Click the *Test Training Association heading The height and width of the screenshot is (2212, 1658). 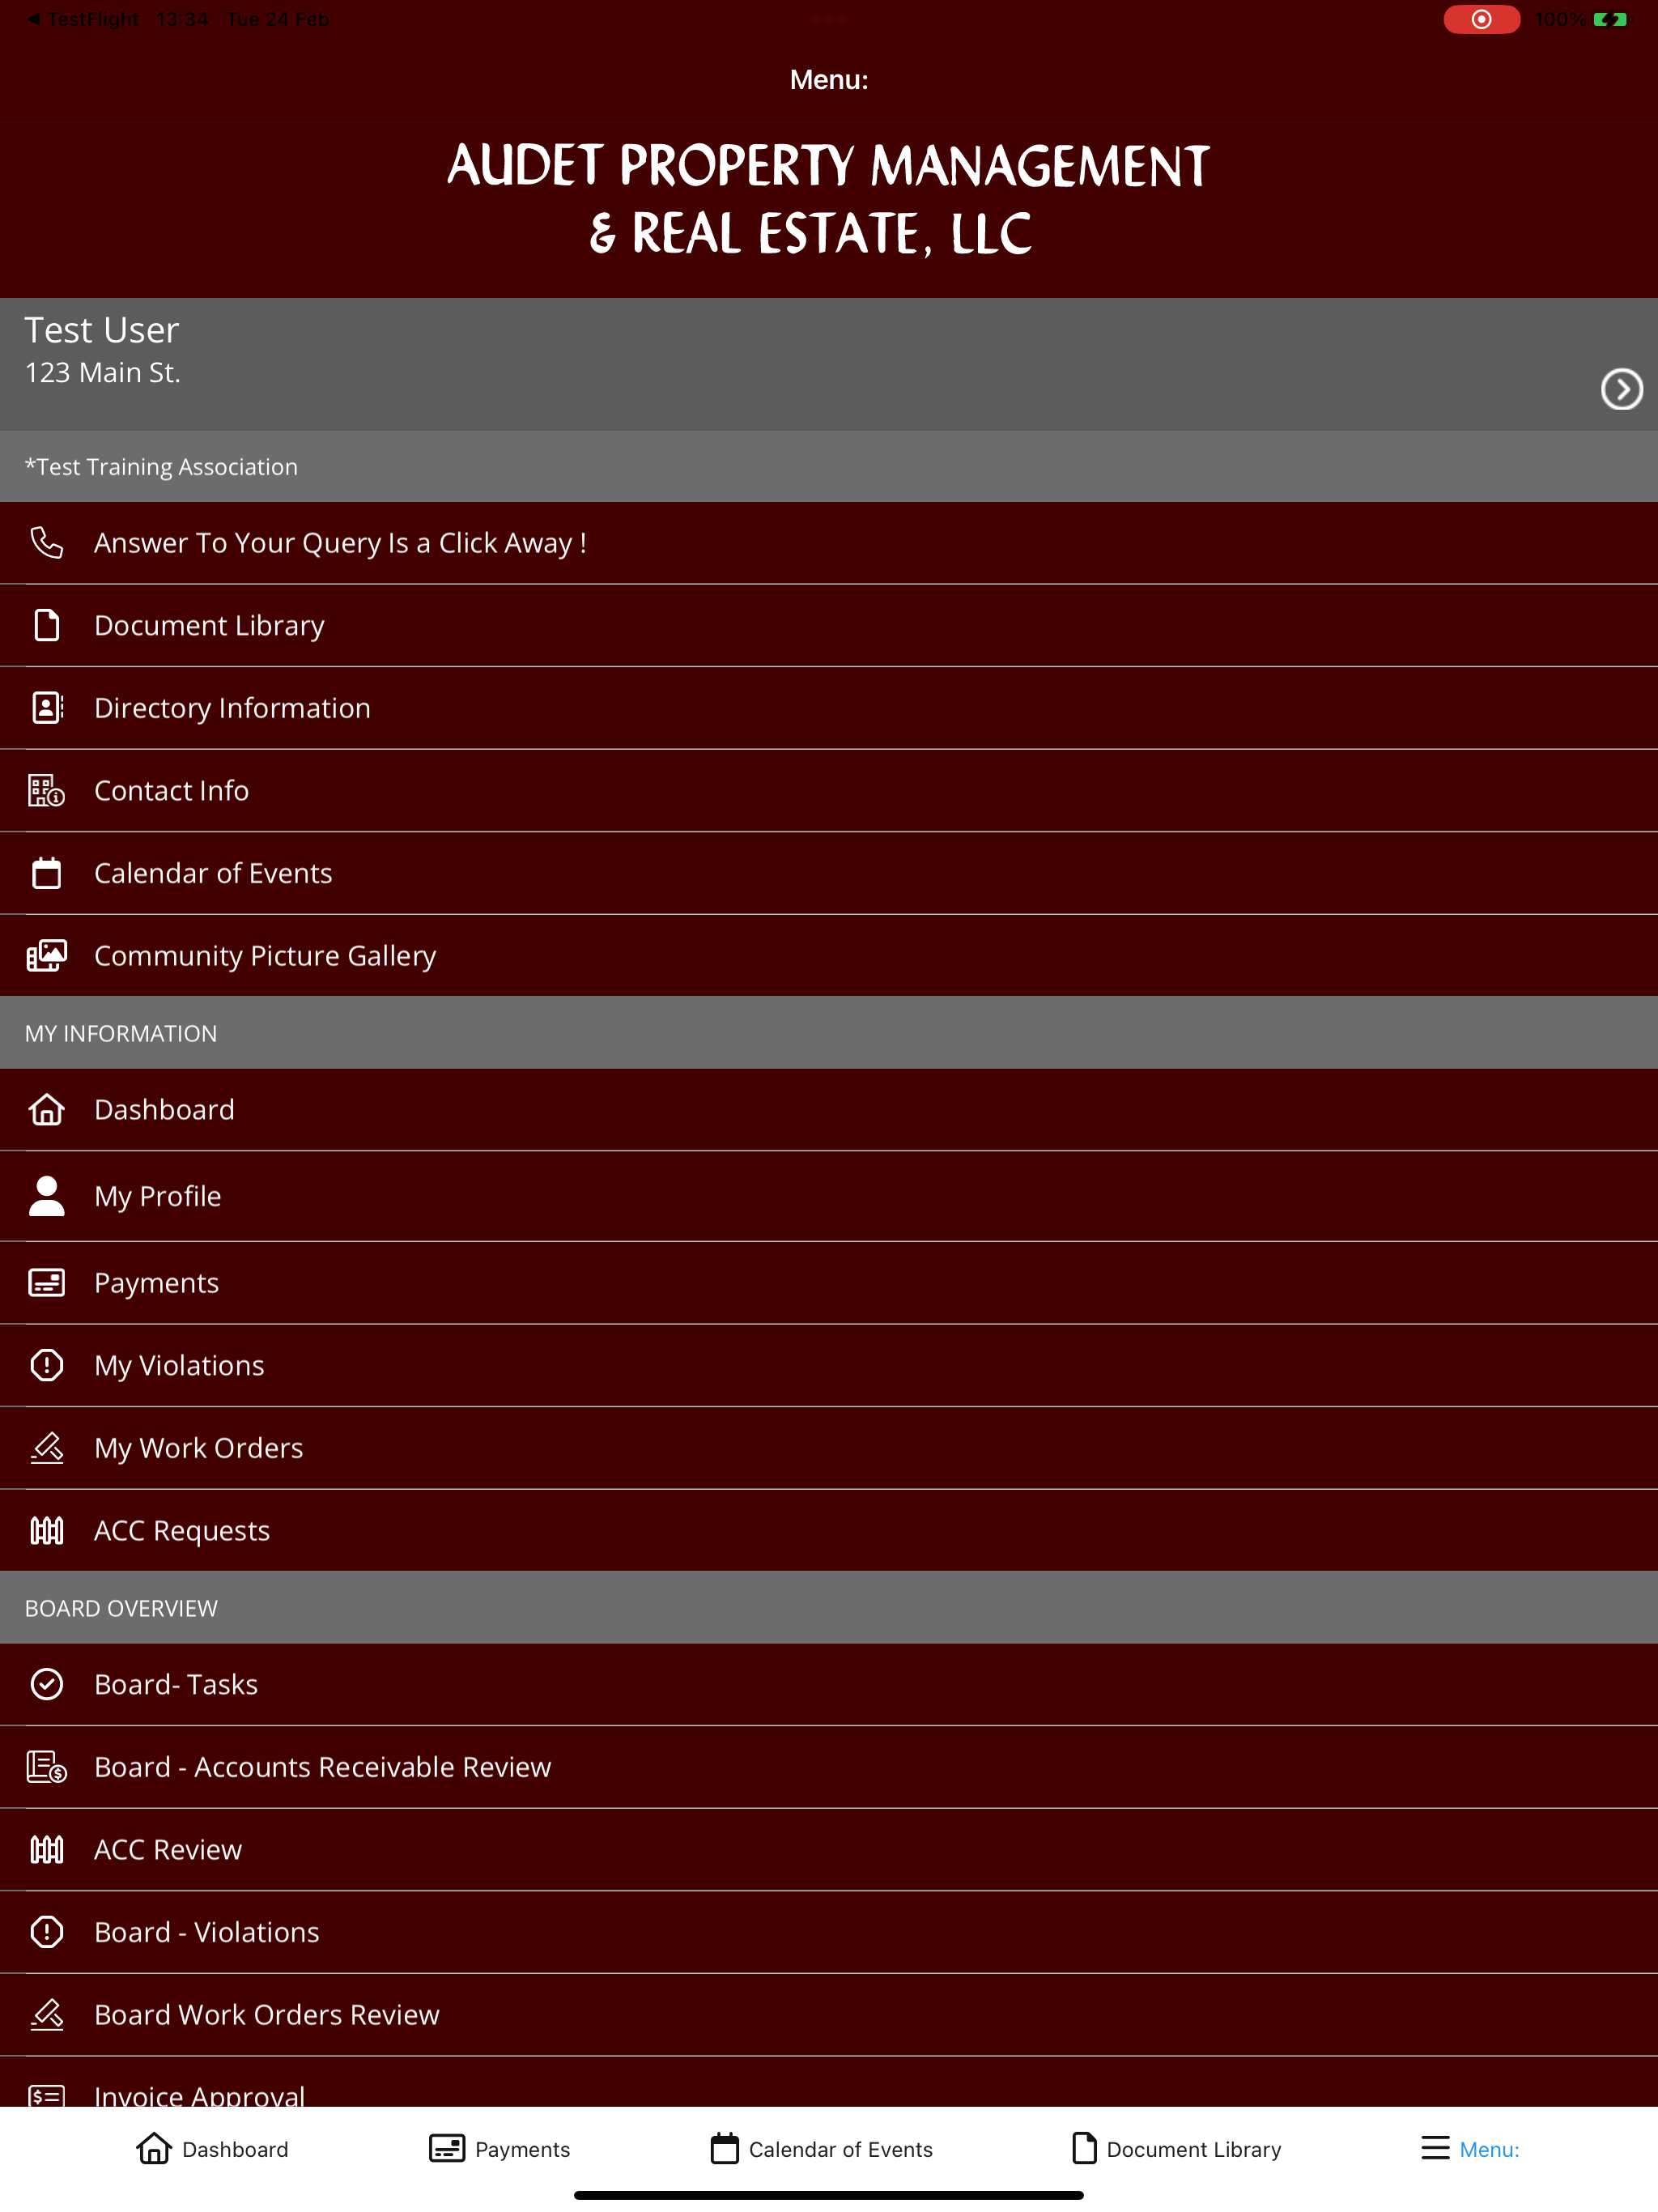161,467
